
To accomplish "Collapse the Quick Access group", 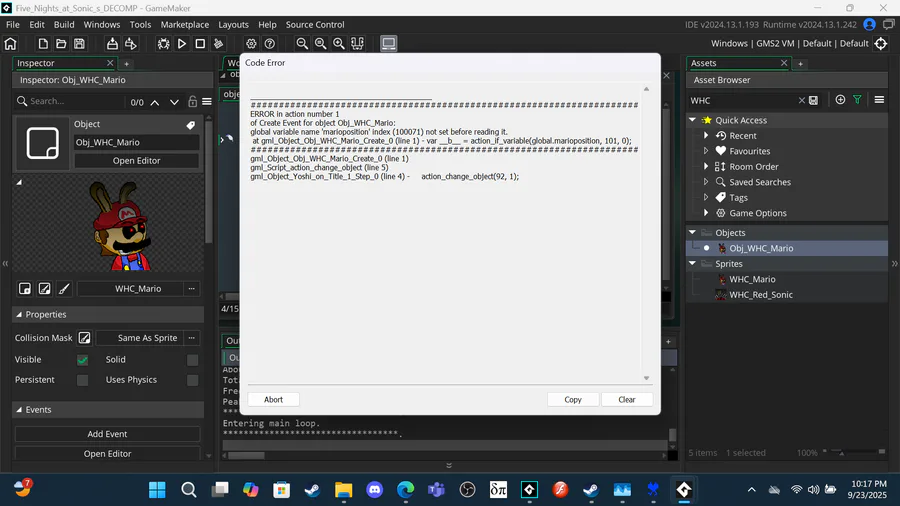I will (x=692, y=120).
